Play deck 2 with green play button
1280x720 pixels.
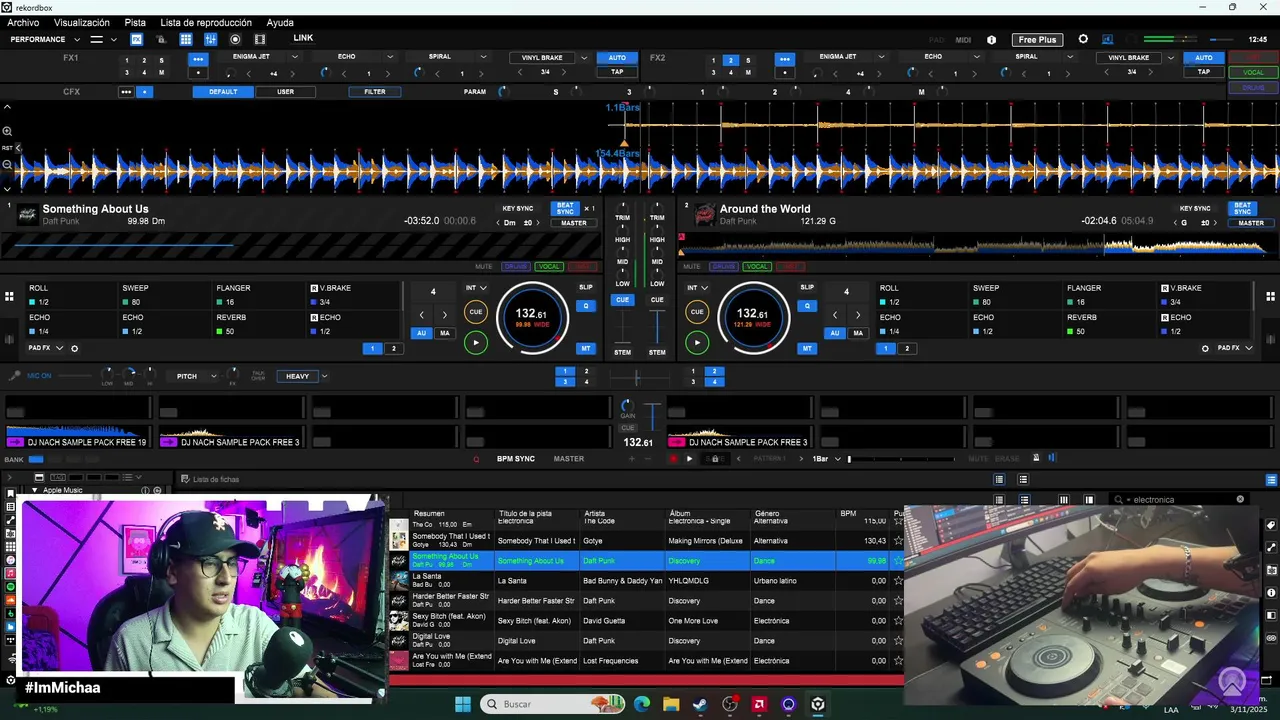pos(697,343)
